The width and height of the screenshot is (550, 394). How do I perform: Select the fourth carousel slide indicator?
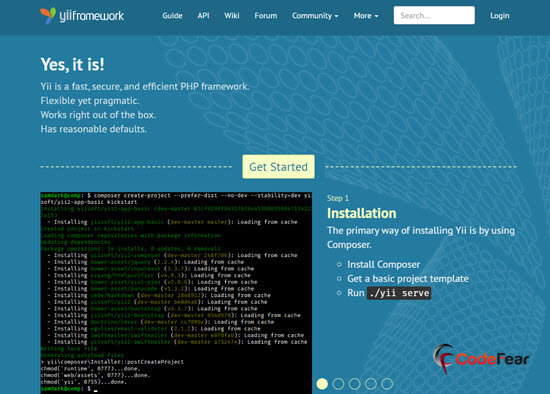[370, 384]
